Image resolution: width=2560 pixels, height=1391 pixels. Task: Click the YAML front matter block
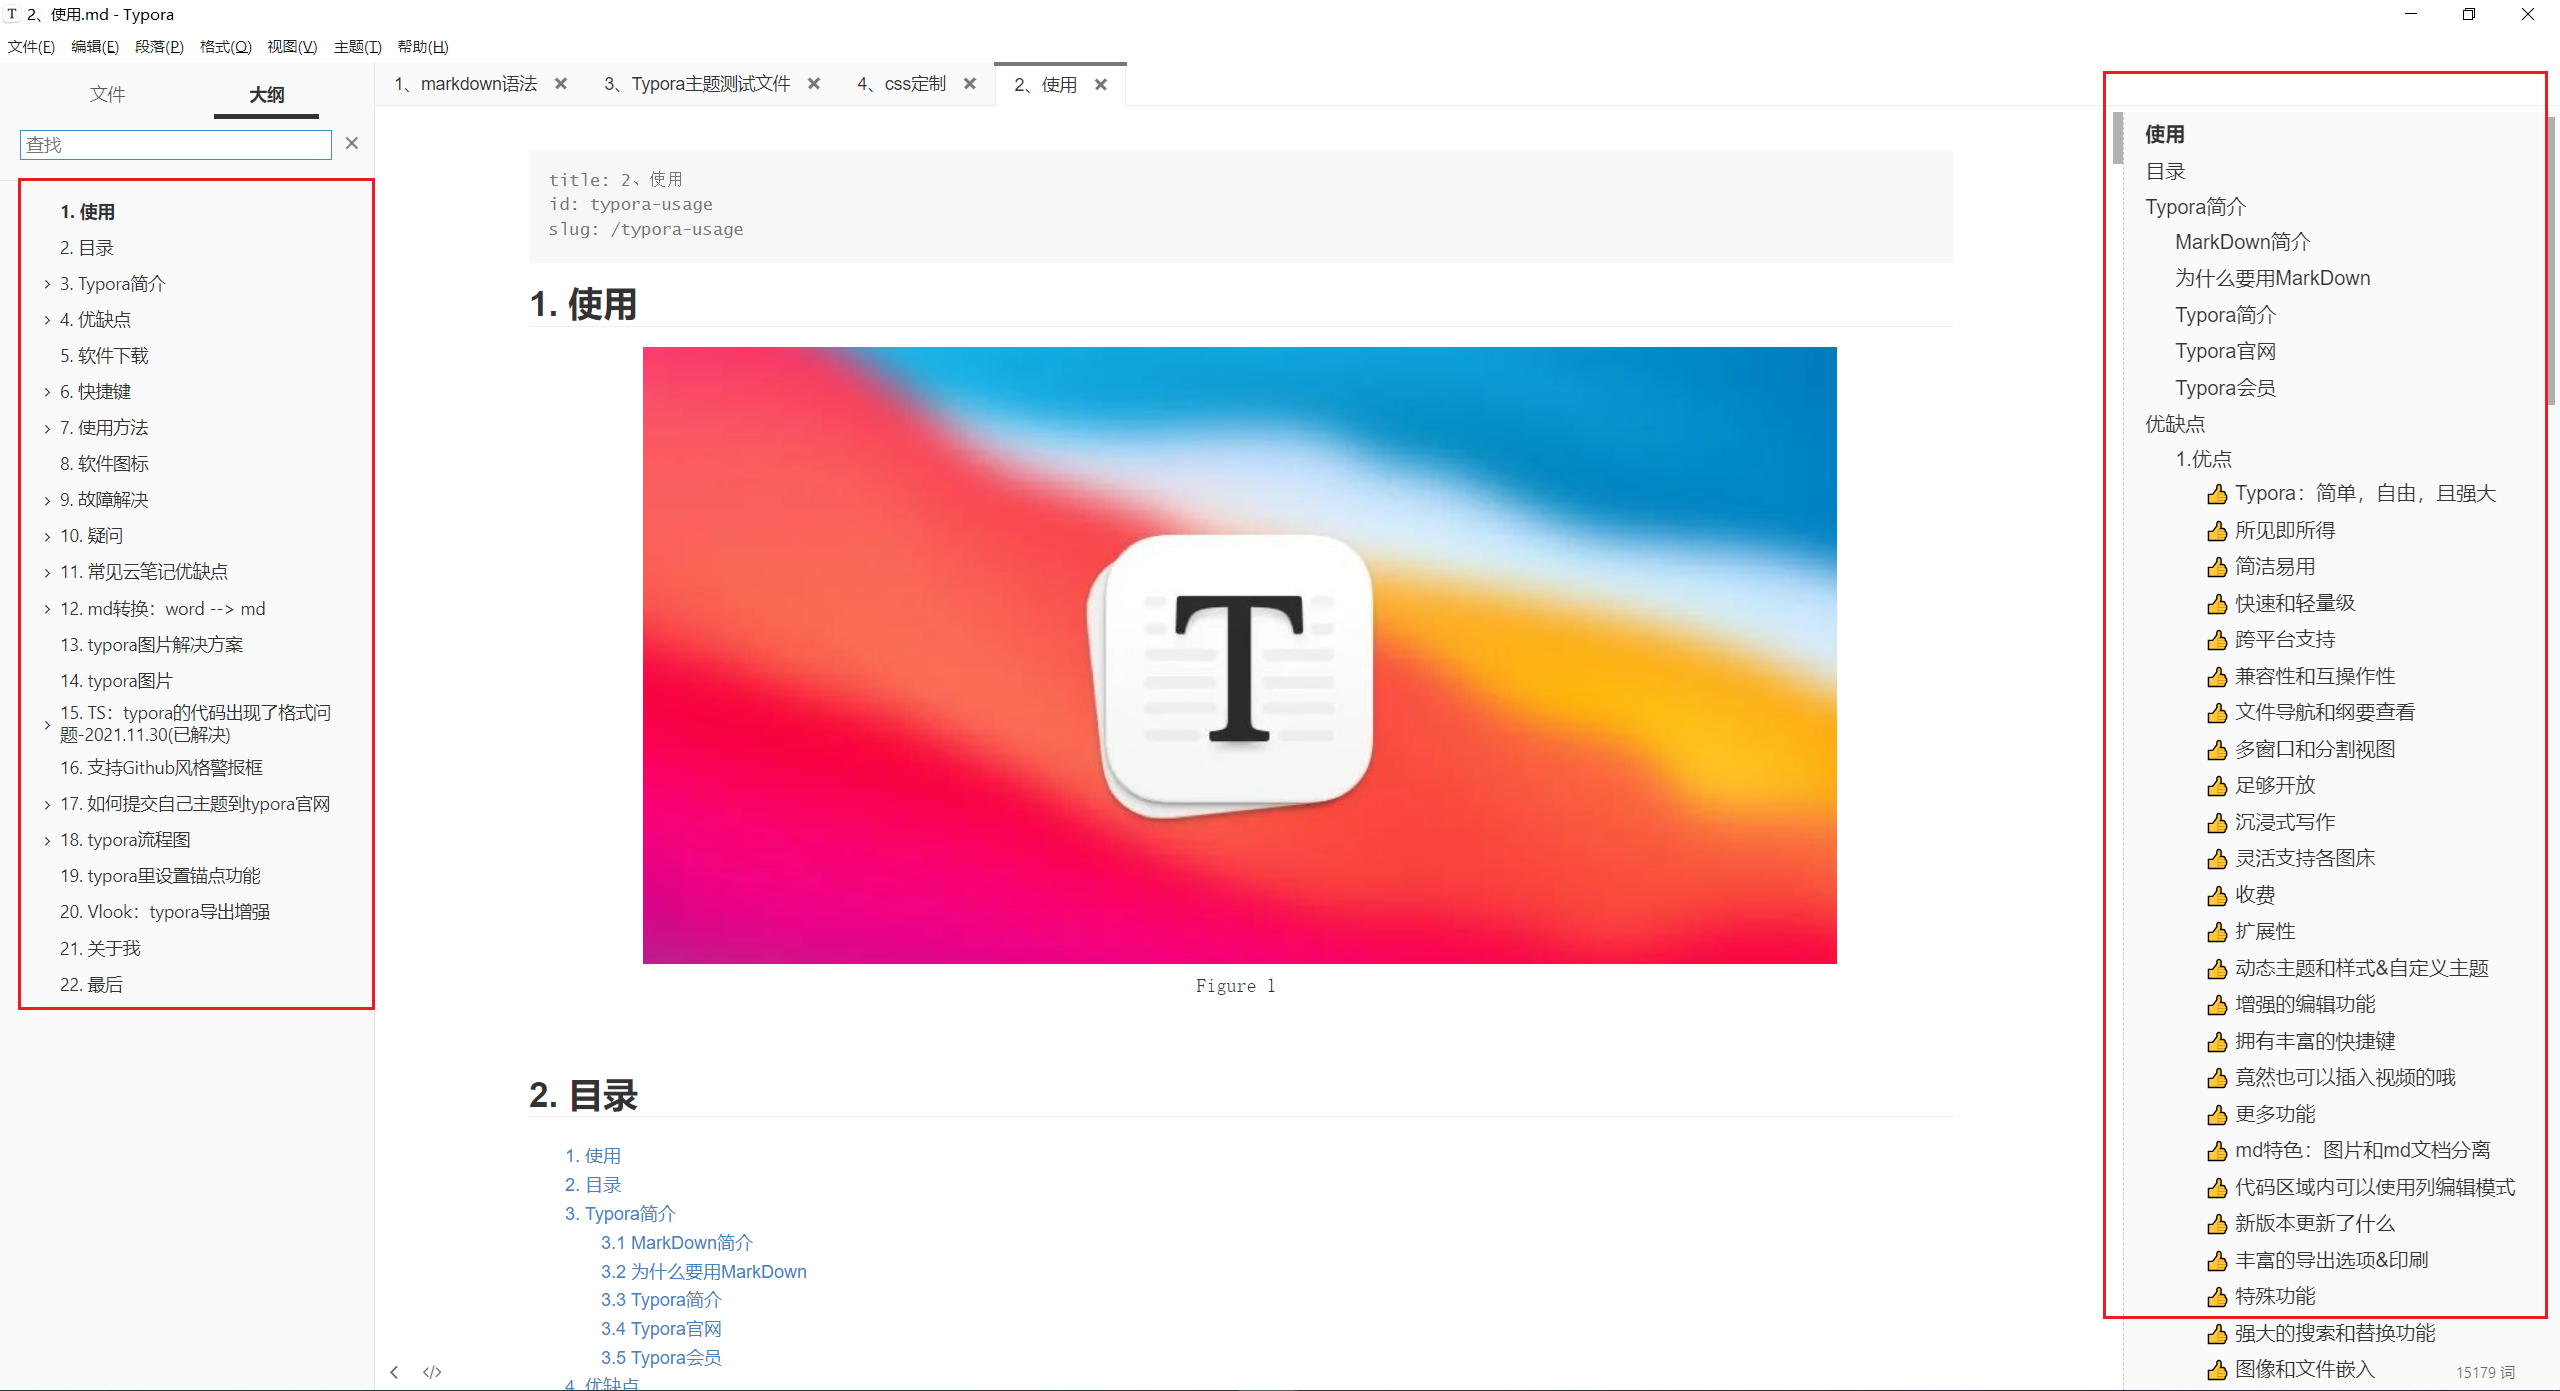(1240, 205)
